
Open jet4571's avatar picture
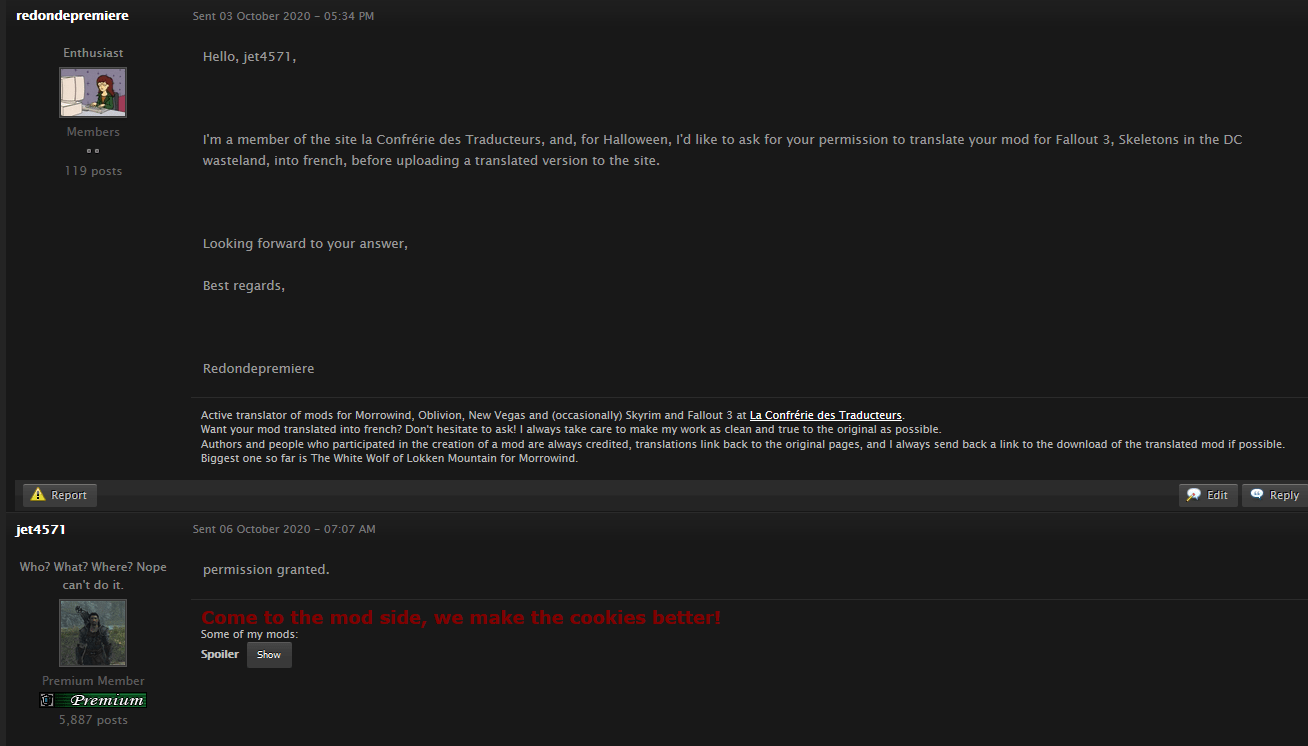(x=93, y=633)
